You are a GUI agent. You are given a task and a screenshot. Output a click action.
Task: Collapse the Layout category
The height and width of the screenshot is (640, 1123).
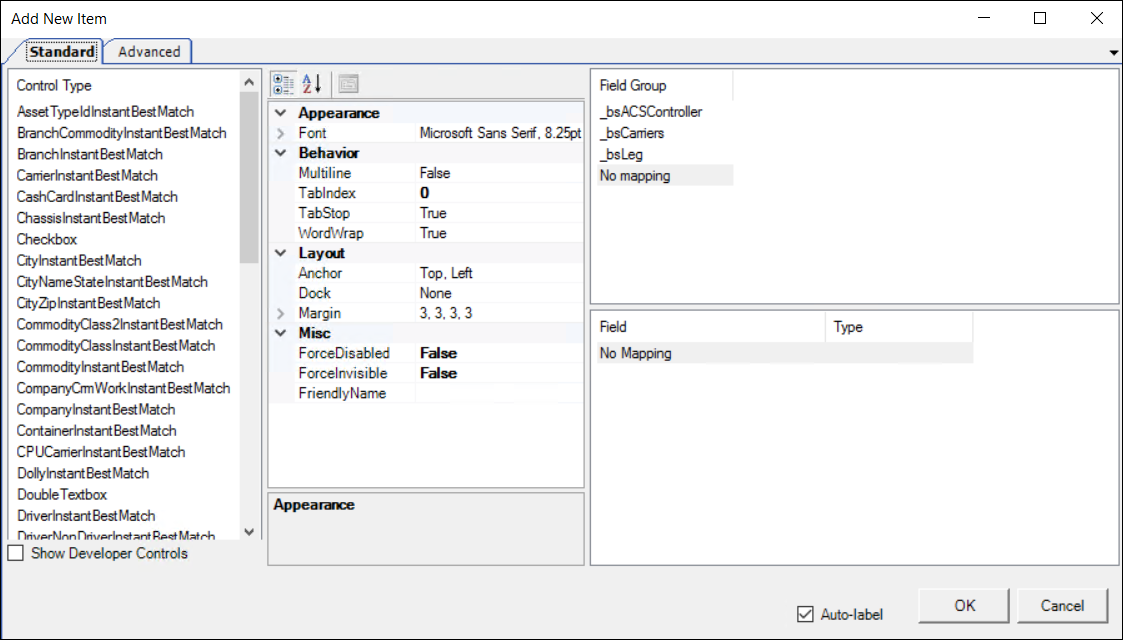[x=281, y=253]
